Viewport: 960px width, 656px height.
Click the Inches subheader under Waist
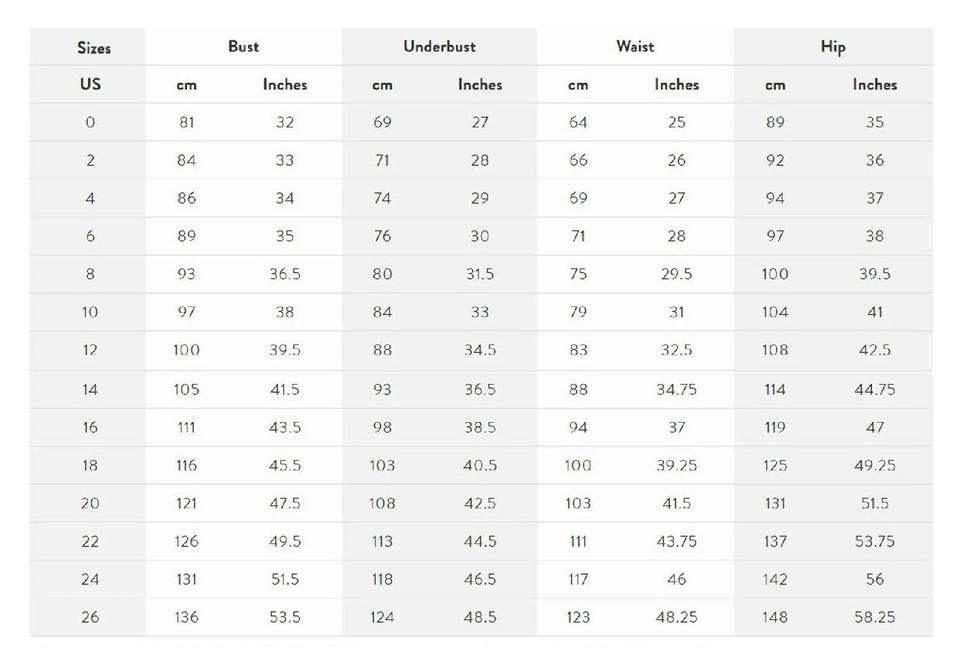[676, 85]
